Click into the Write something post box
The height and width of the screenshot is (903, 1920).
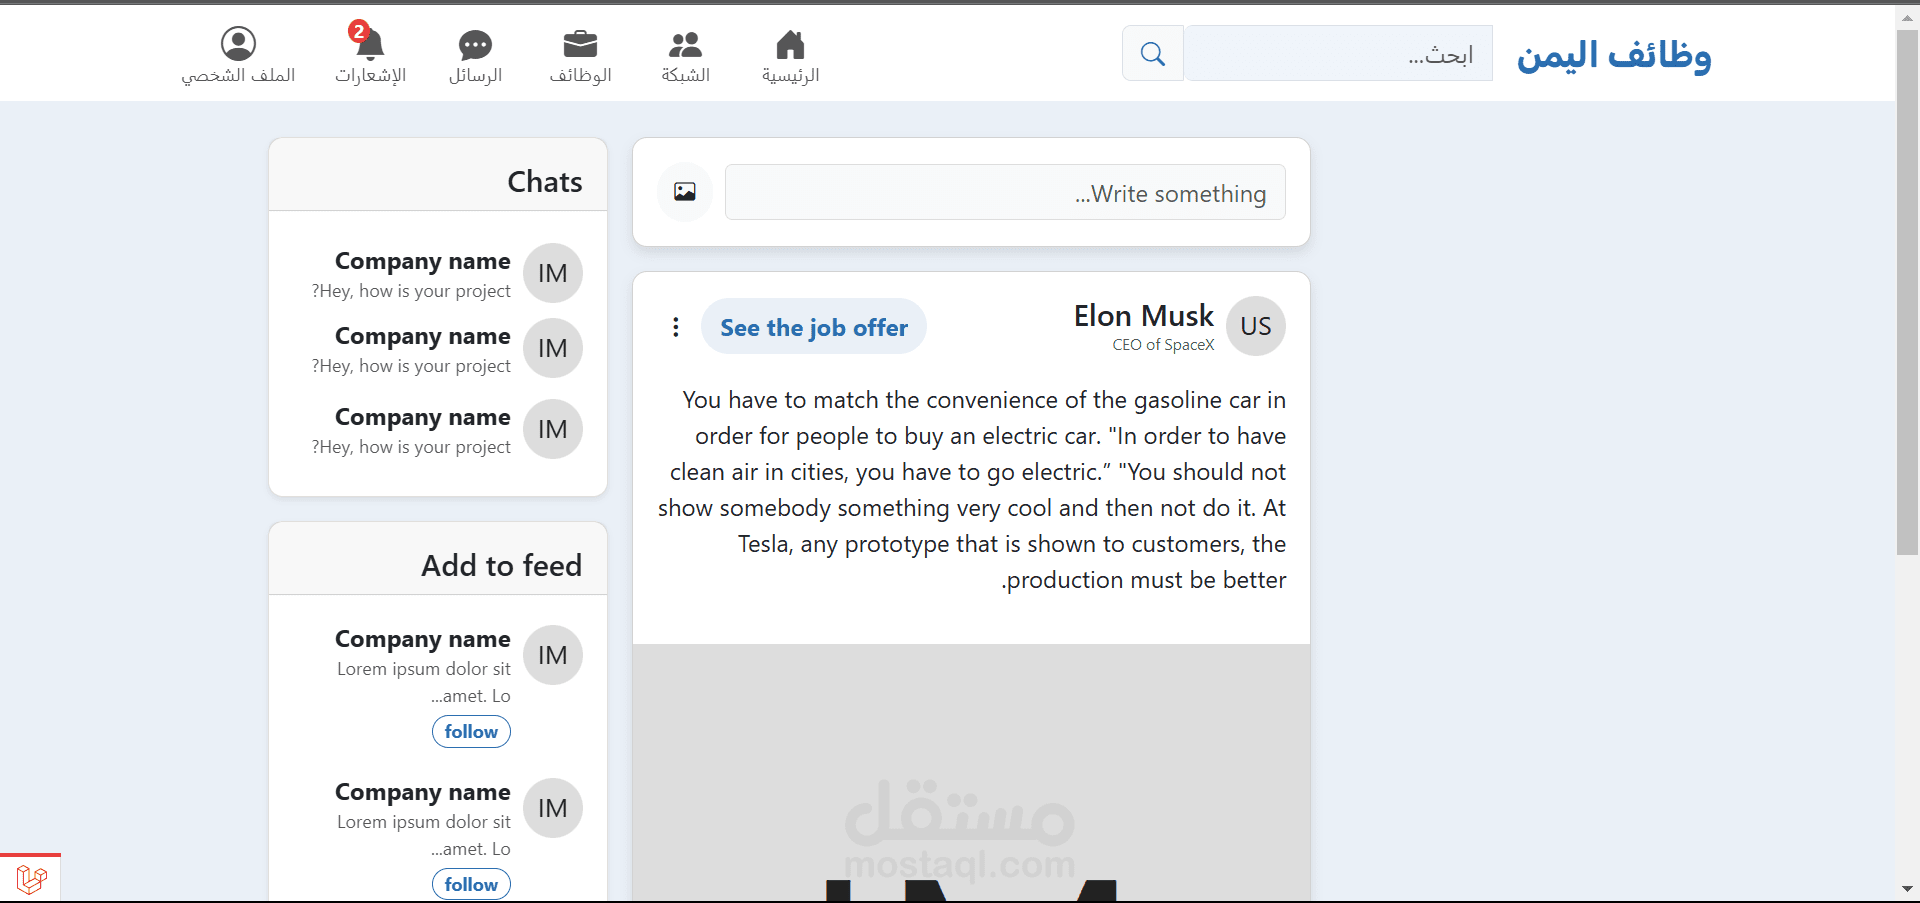pyautogui.click(x=1005, y=192)
